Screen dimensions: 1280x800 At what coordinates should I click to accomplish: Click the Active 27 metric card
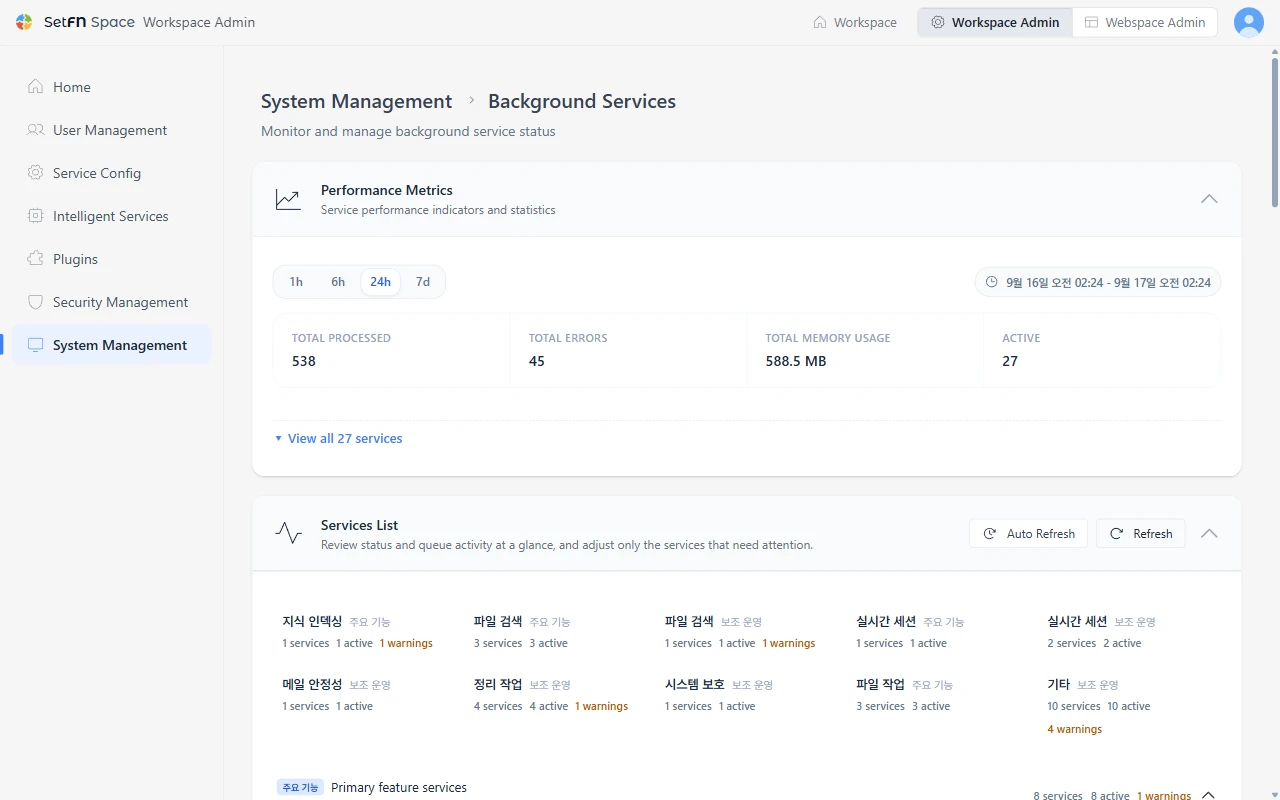(x=1102, y=350)
